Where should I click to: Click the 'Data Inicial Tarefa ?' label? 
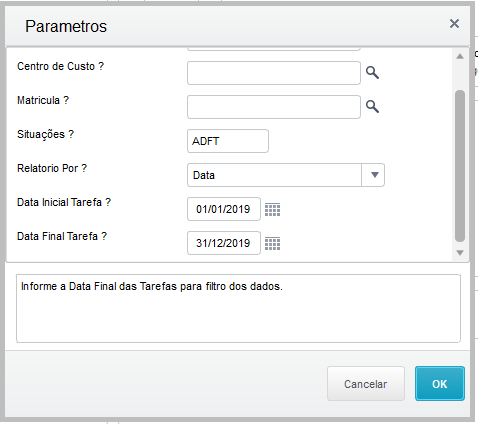point(64,202)
